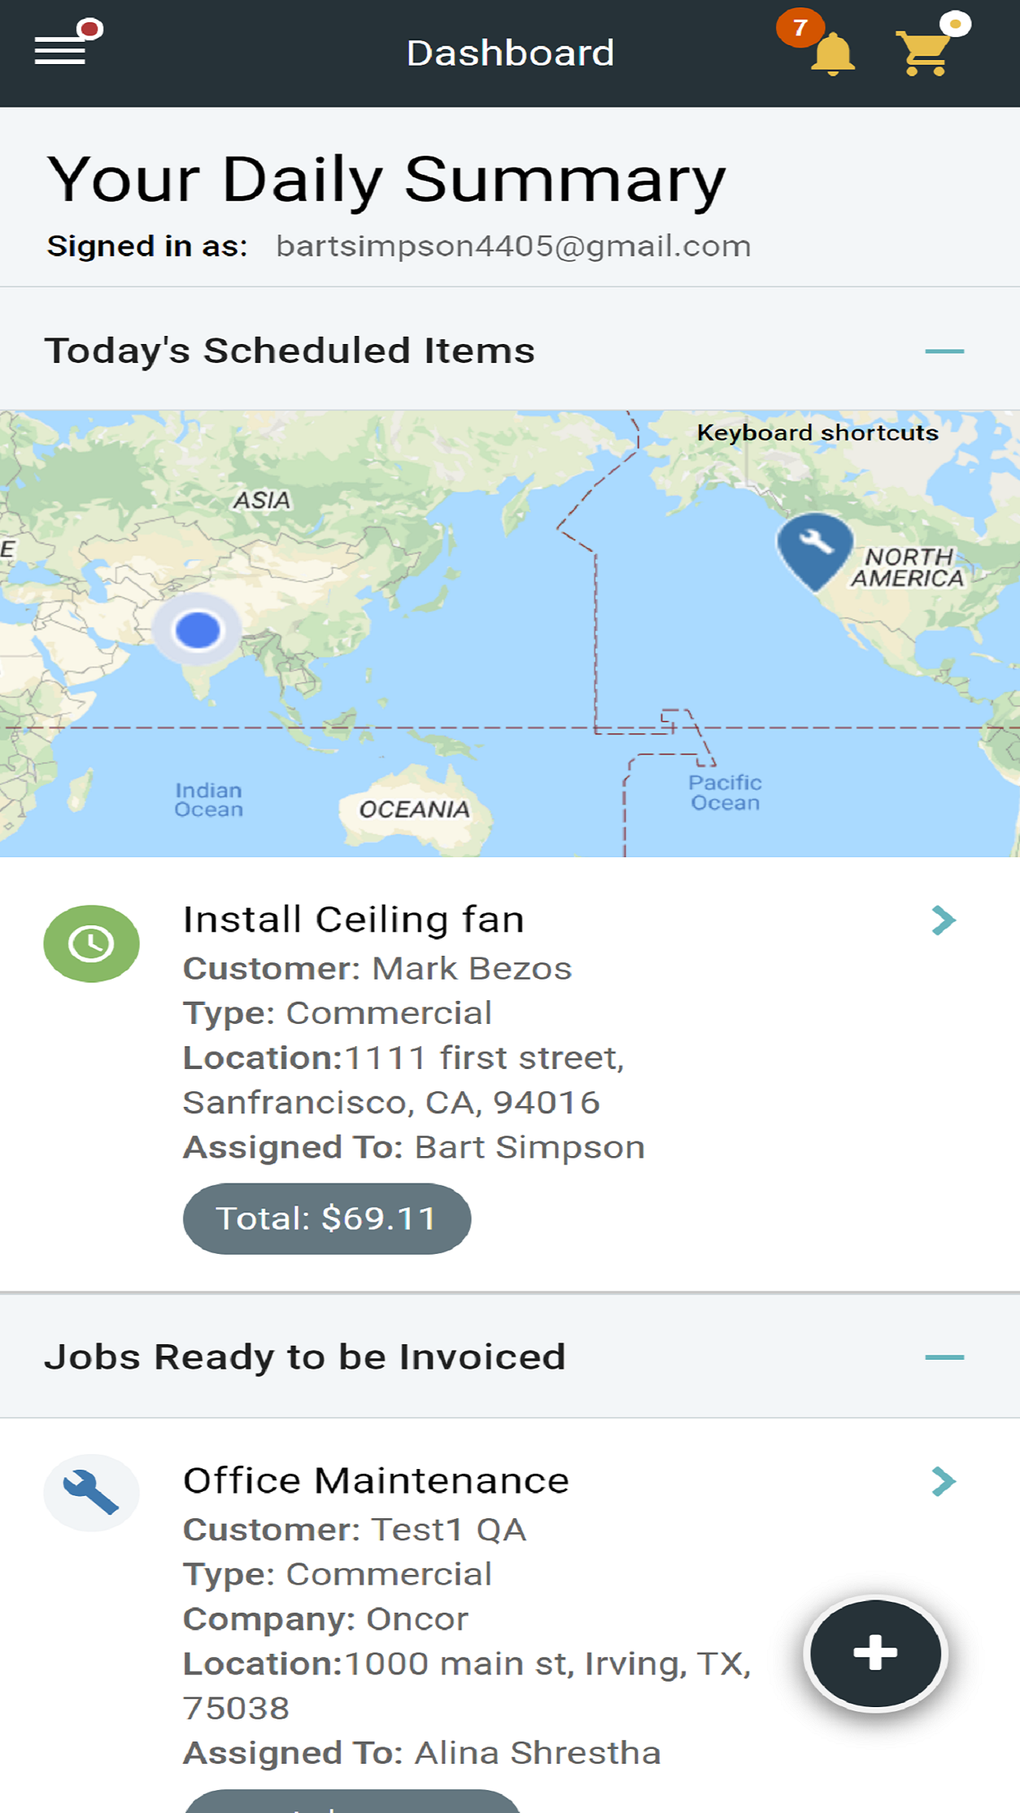Open the shopping cart
The image size is (1020, 1813).
(925, 53)
